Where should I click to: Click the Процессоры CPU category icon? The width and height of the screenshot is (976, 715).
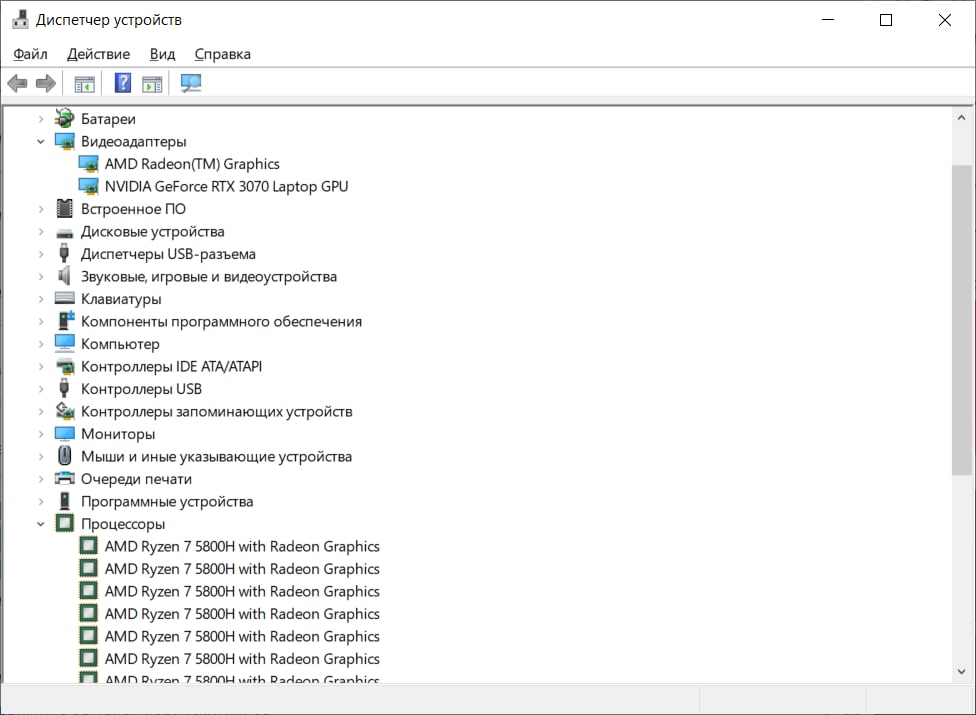(64, 523)
